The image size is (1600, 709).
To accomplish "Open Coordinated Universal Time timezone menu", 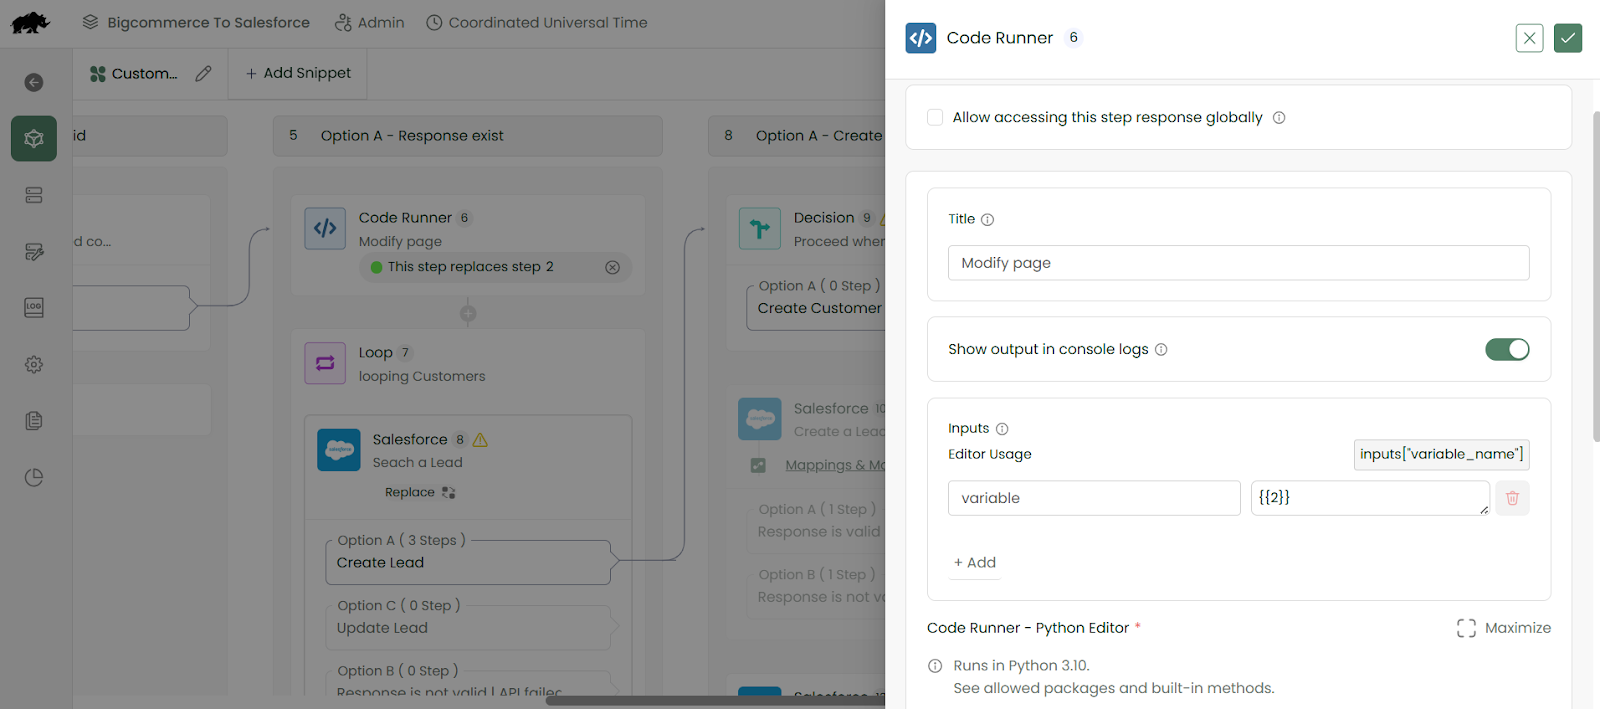I will [x=537, y=22].
